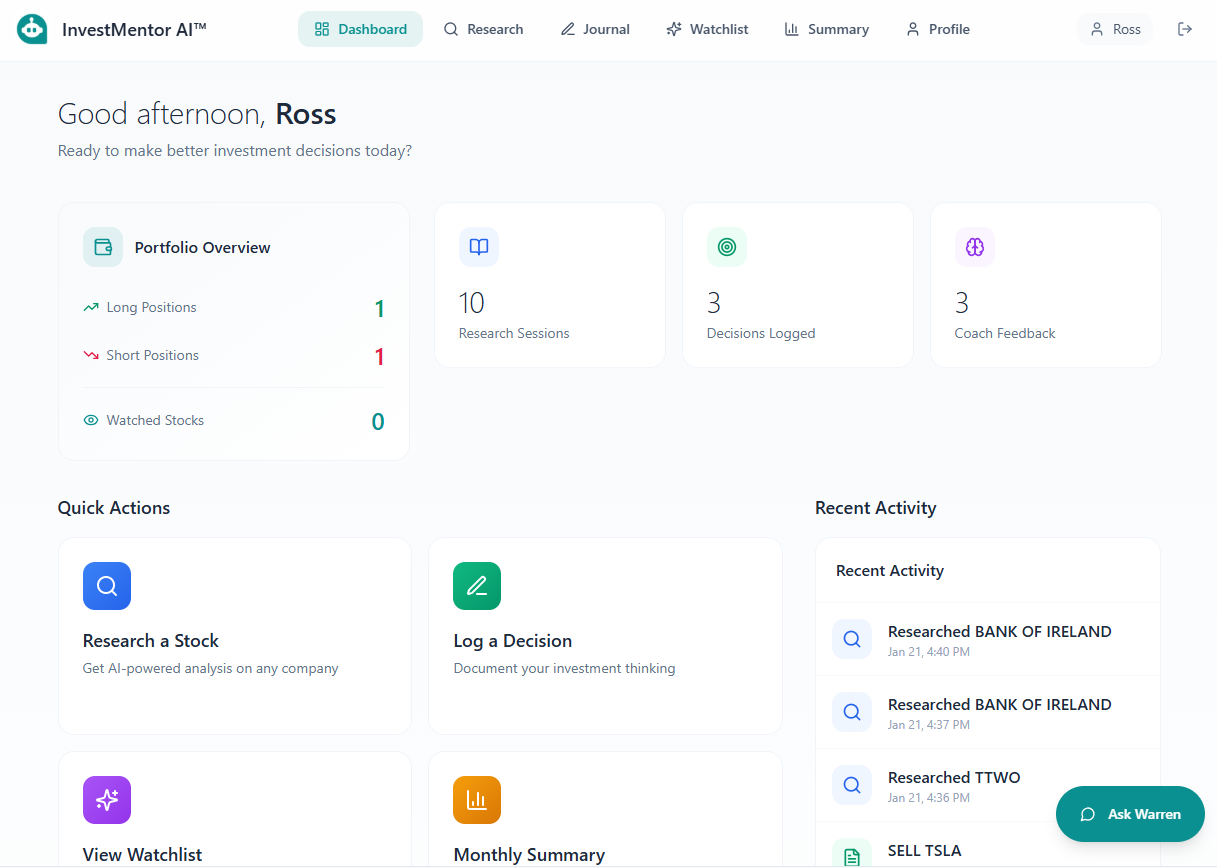The height and width of the screenshot is (868, 1217).
Task: Click the Research Sessions book icon
Action: (479, 247)
